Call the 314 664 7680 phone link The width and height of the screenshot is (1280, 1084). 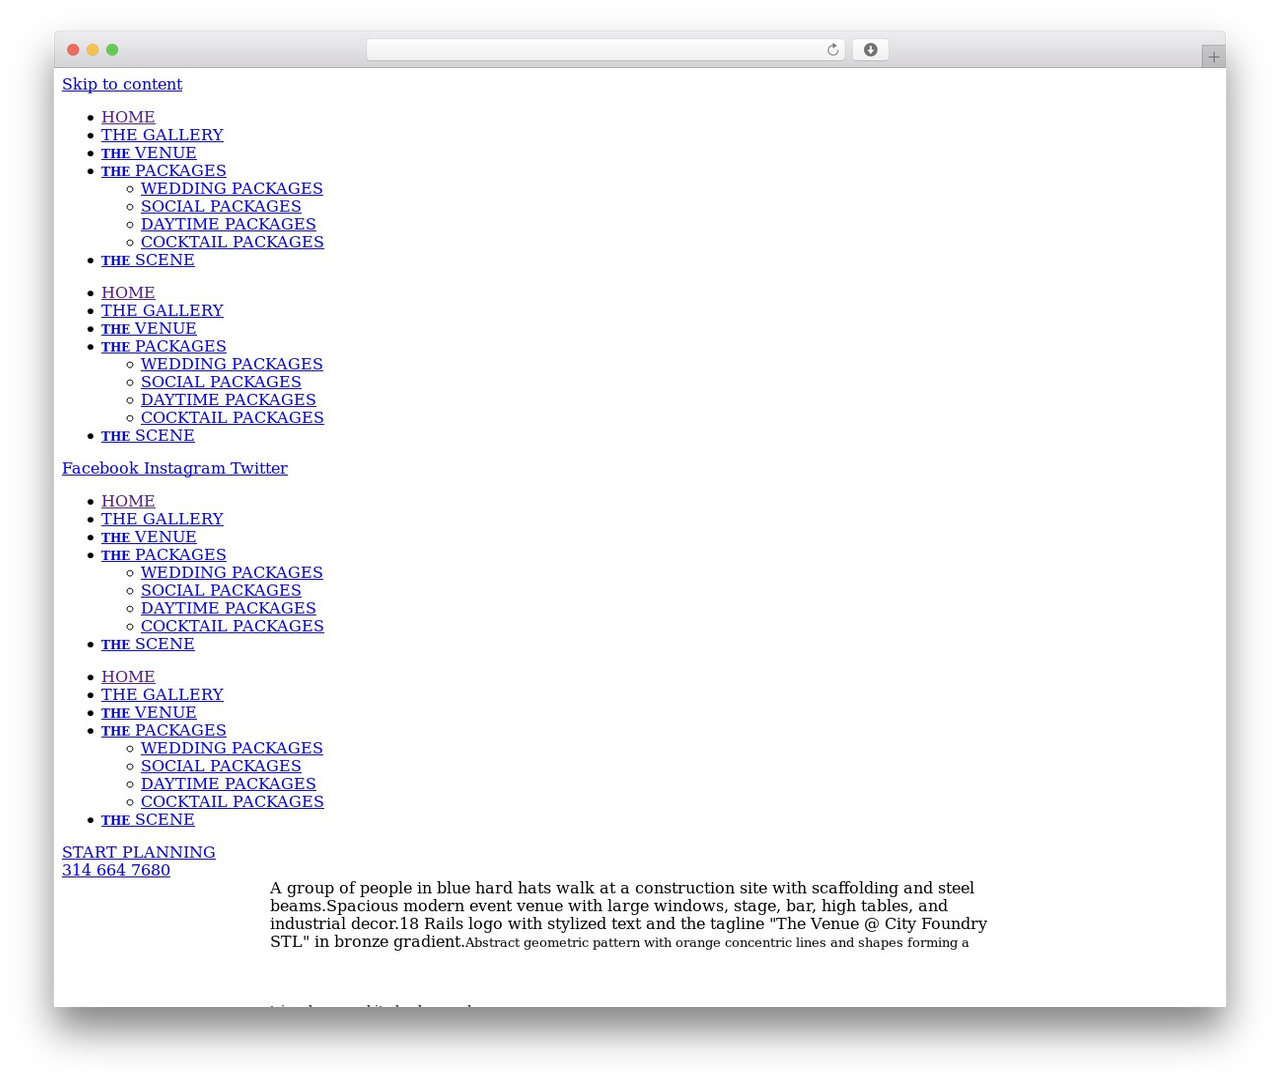click(116, 870)
